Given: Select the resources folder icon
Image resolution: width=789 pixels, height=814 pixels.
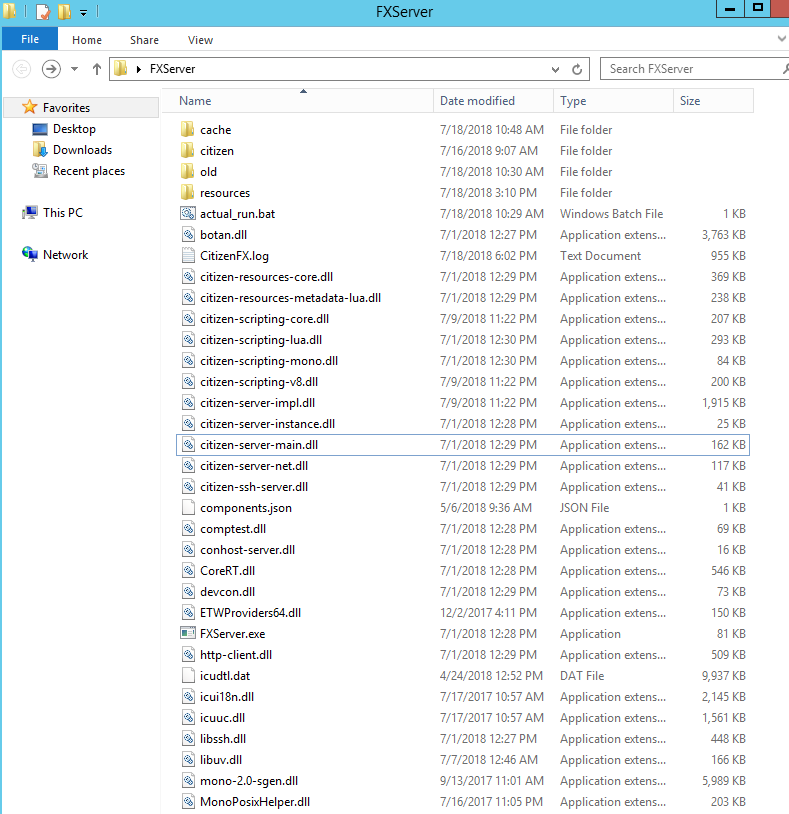Looking at the screenshot, I should [x=187, y=193].
